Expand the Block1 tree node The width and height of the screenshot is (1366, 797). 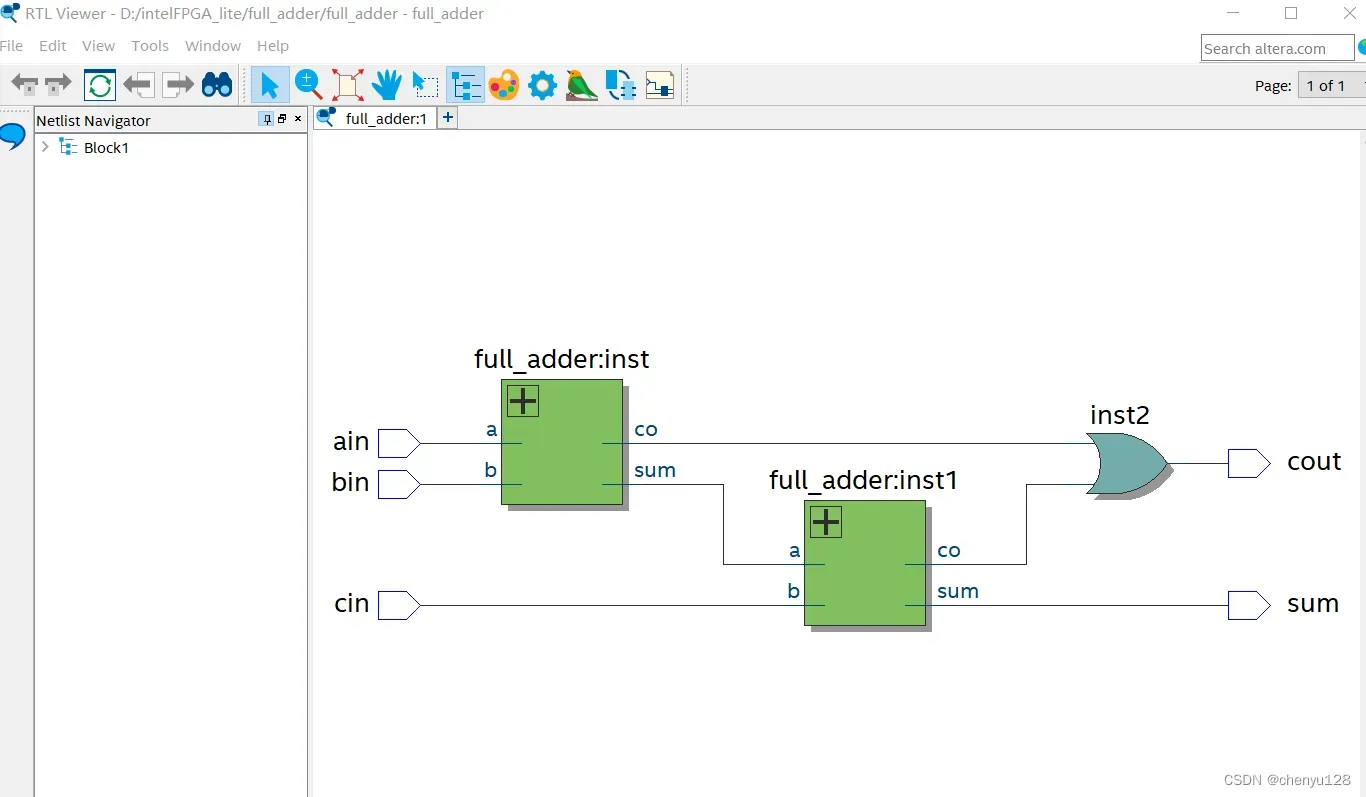45,147
